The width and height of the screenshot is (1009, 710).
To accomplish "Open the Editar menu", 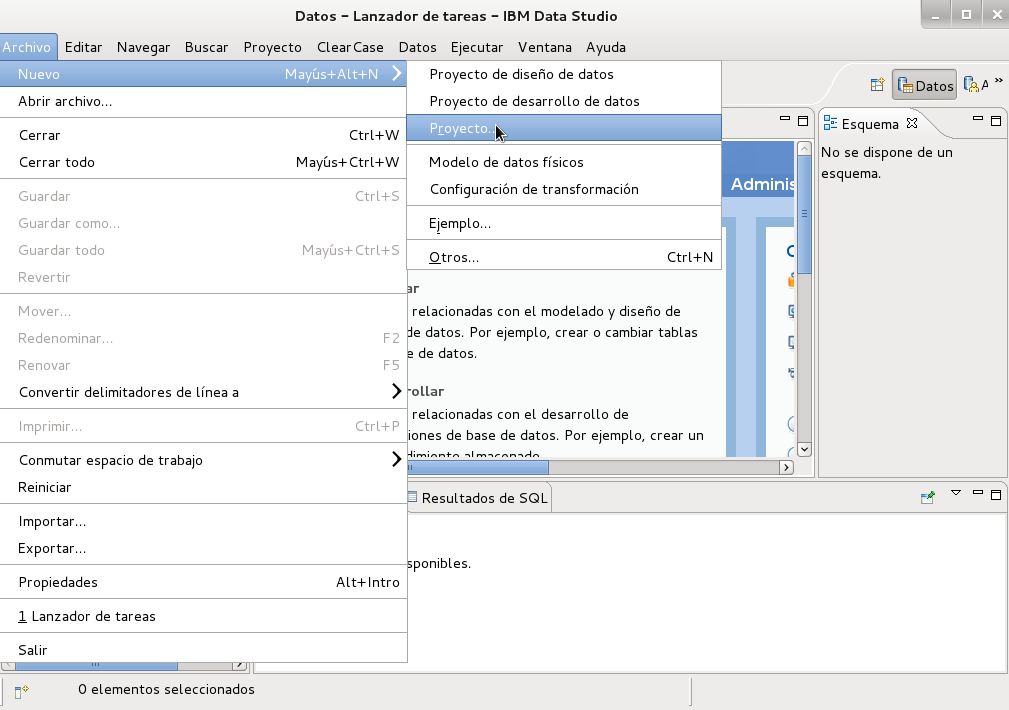I will point(83,47).
